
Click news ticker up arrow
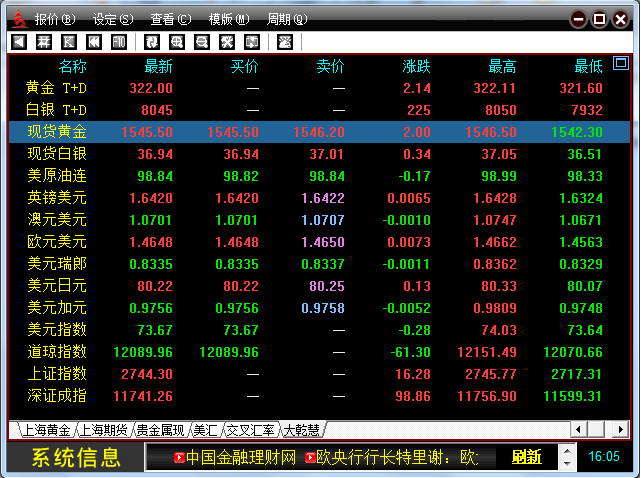pos(567,451)
